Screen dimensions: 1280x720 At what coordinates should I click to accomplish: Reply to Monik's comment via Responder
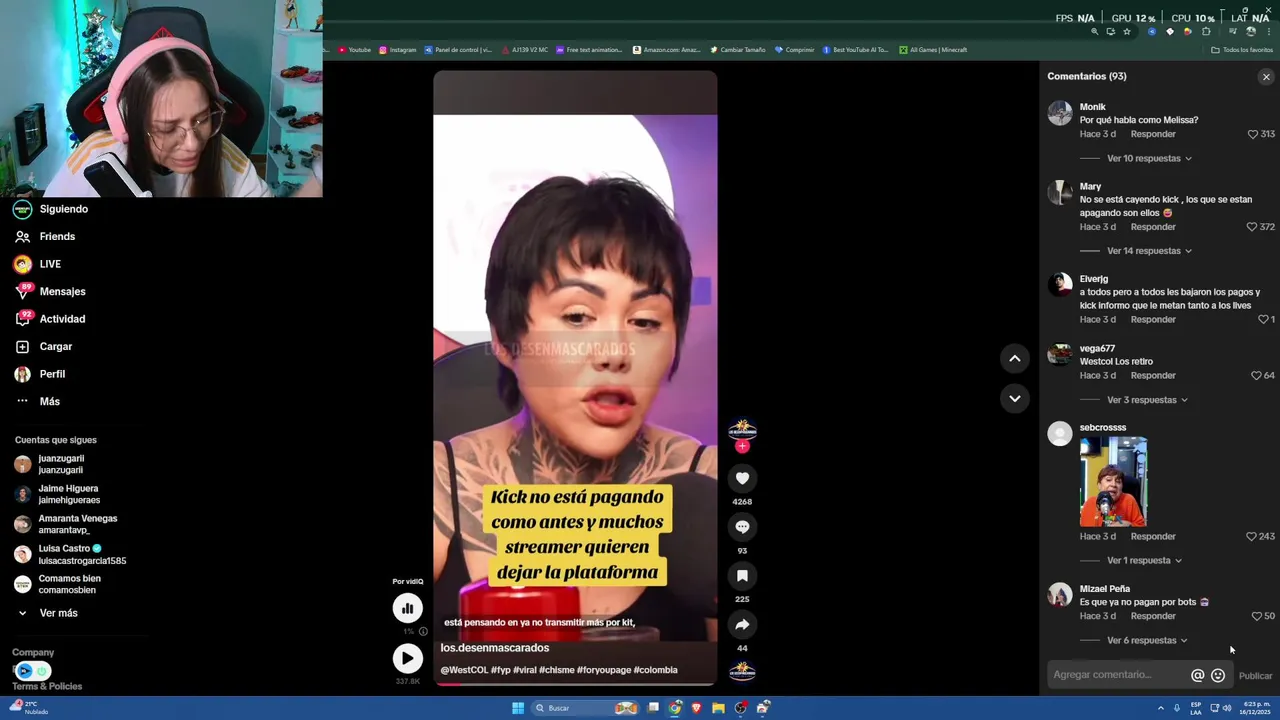[1153, 134]
